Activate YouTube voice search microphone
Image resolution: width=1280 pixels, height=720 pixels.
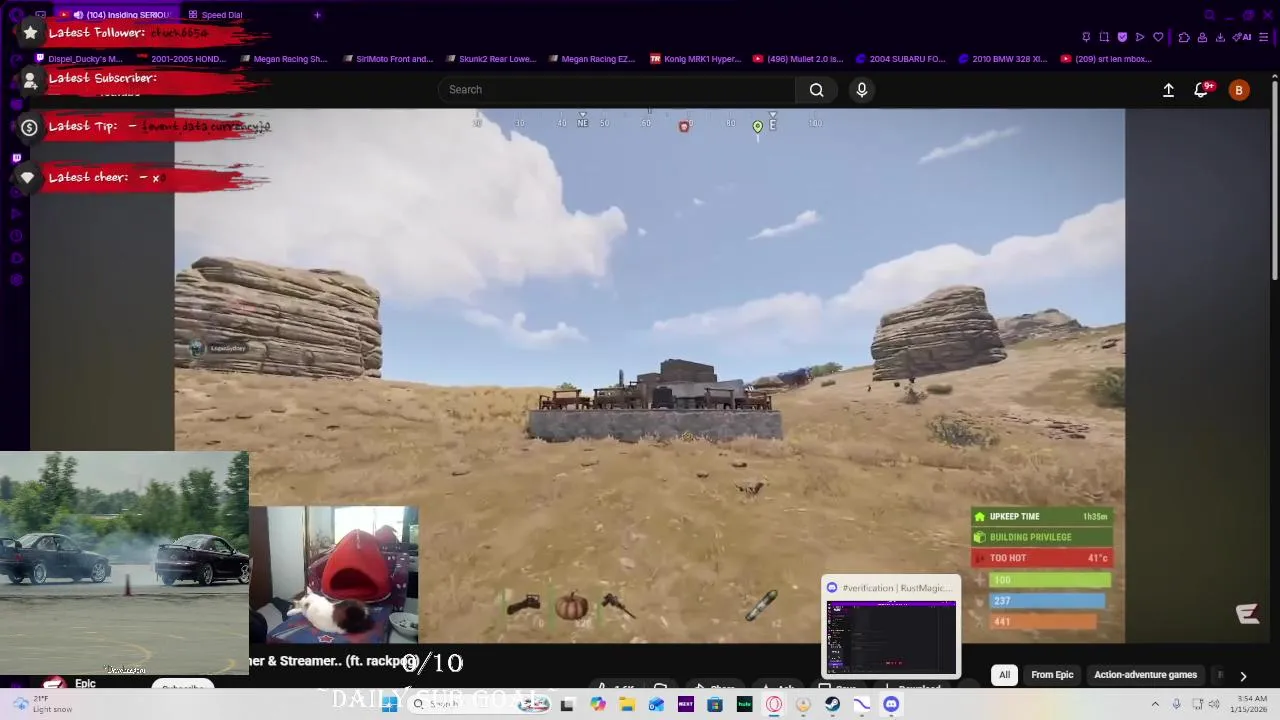click(862, 90)
